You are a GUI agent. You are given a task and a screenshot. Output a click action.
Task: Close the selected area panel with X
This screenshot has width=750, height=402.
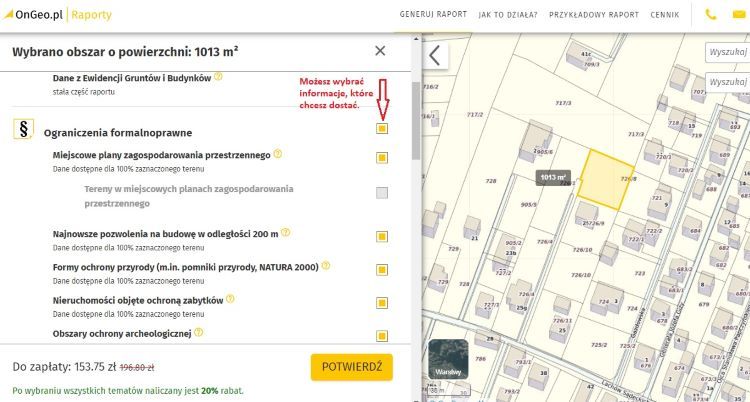coord(380,51)
